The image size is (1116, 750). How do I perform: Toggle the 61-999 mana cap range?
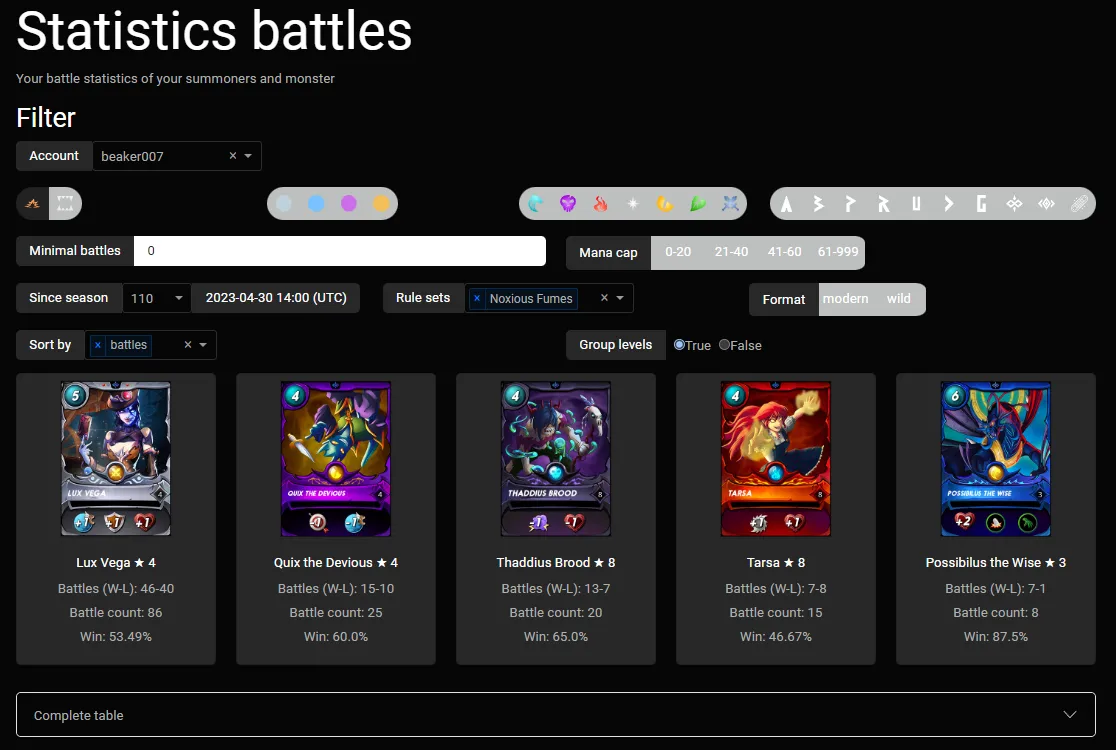[x=838, y=252]
